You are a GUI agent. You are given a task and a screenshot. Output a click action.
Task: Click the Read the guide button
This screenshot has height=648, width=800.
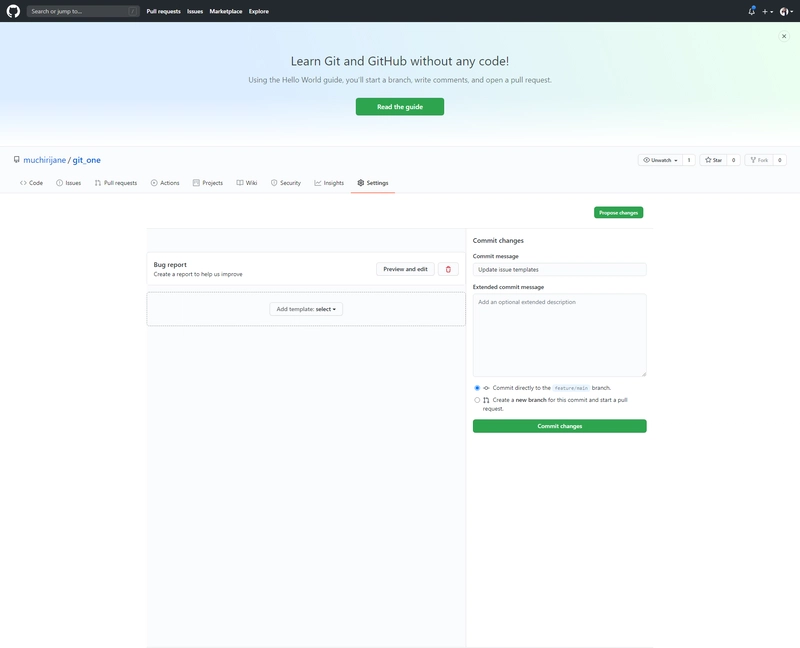(x=400, y=107)
